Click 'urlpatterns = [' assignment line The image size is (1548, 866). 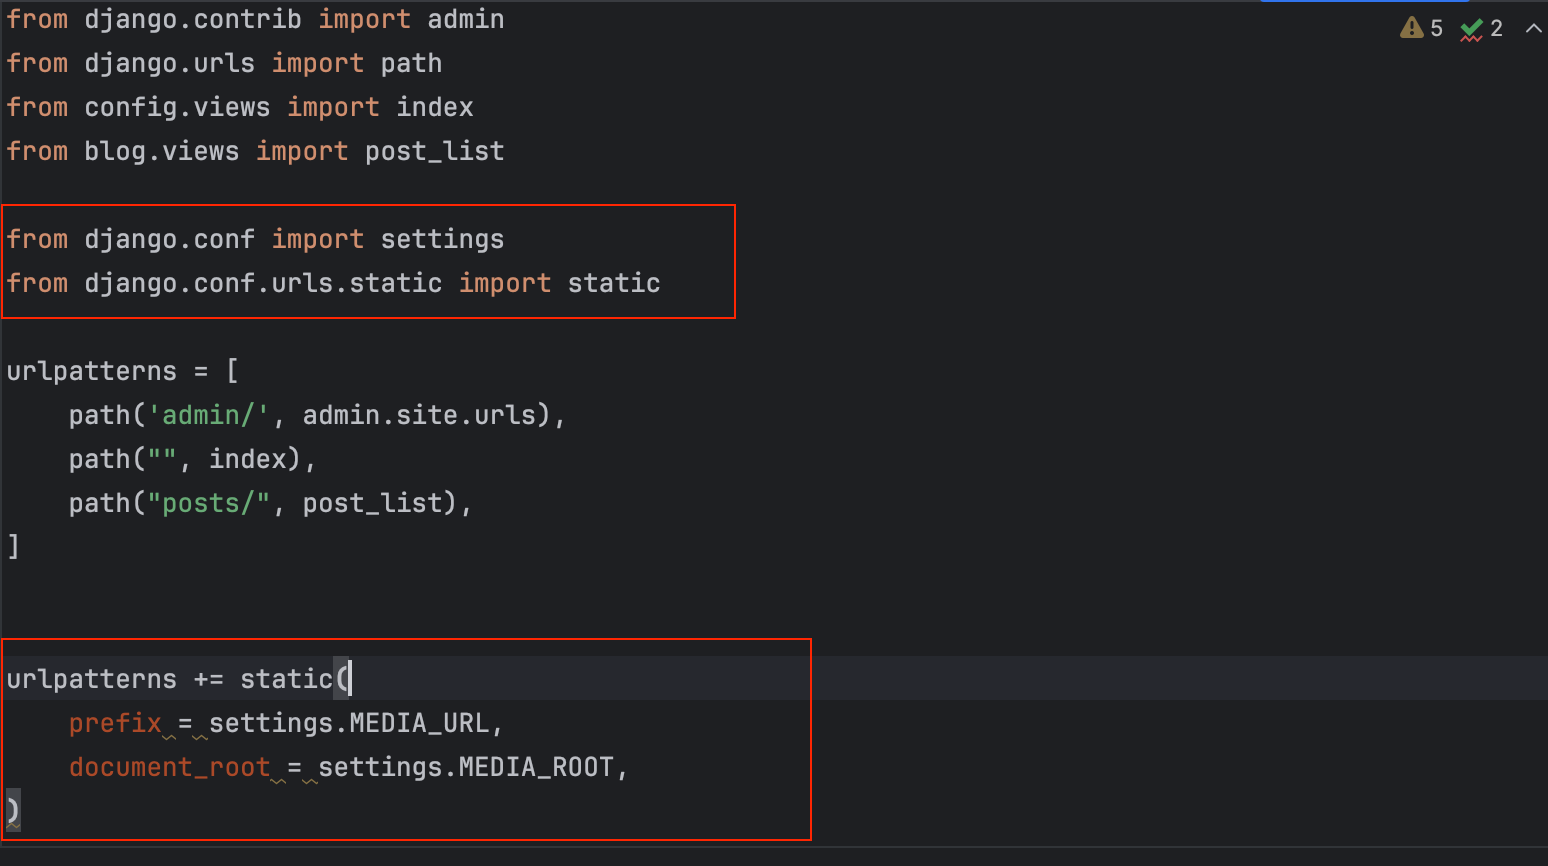click(122, 371)
